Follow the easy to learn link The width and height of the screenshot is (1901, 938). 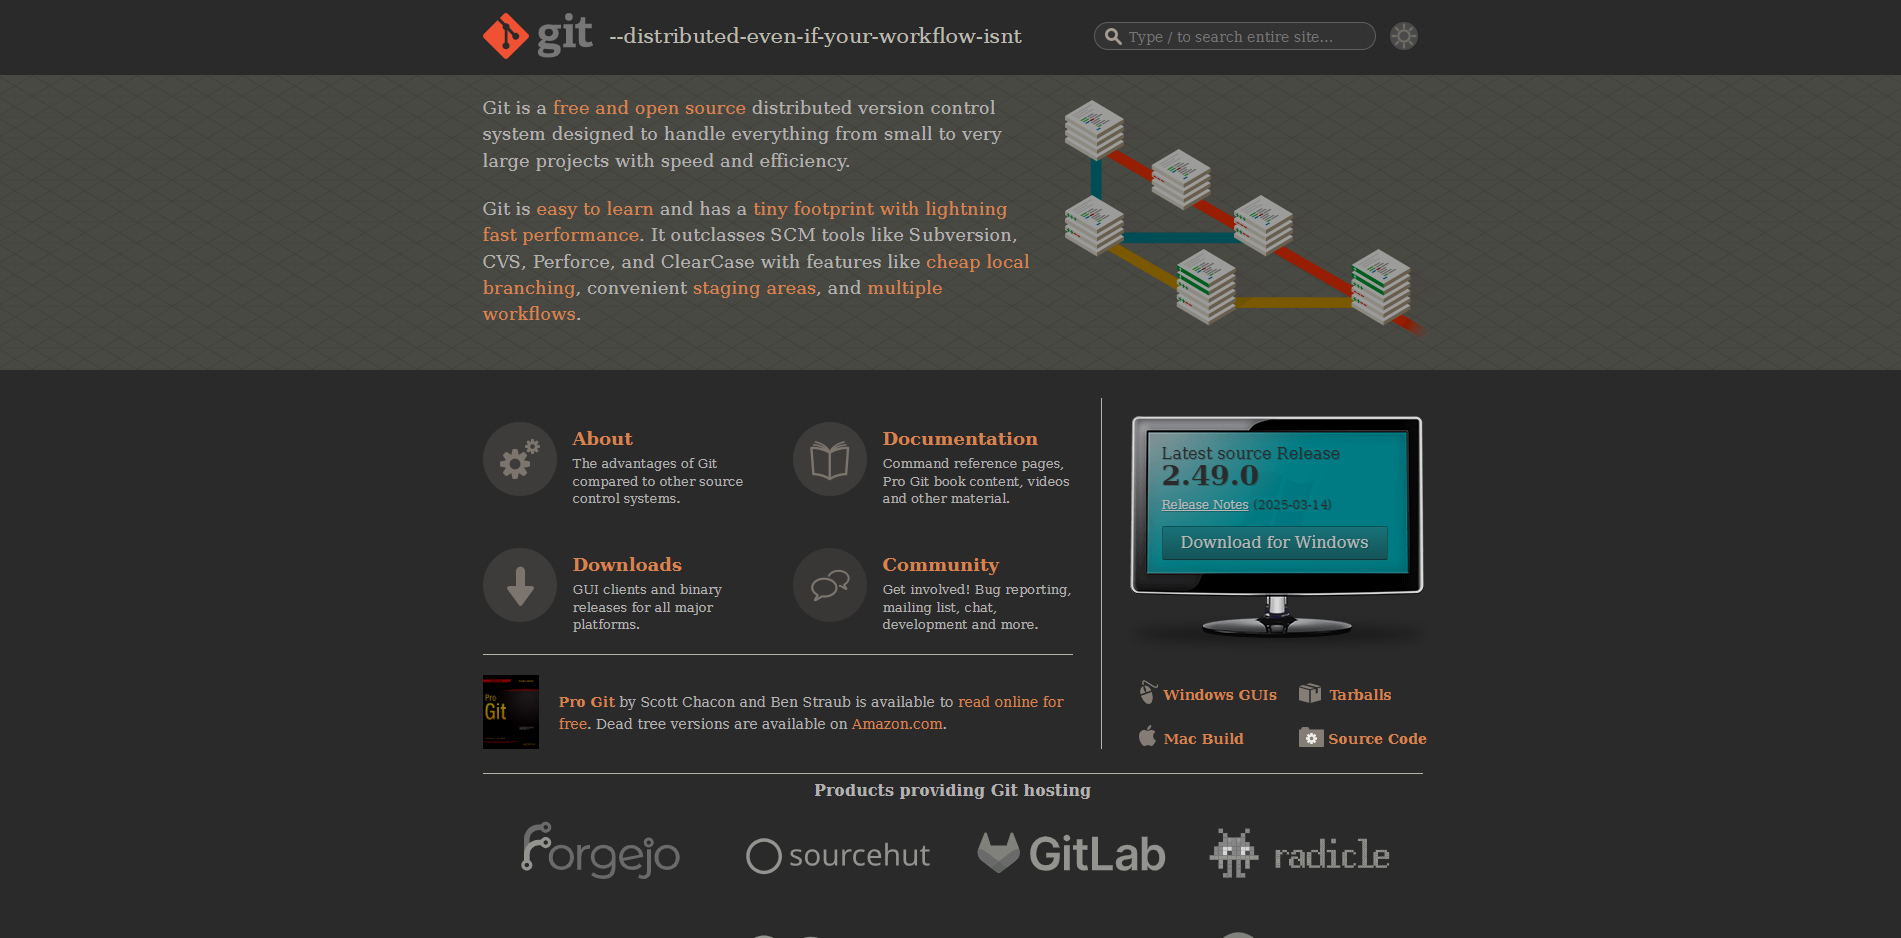pyautogui.click(x=595, y=209)
